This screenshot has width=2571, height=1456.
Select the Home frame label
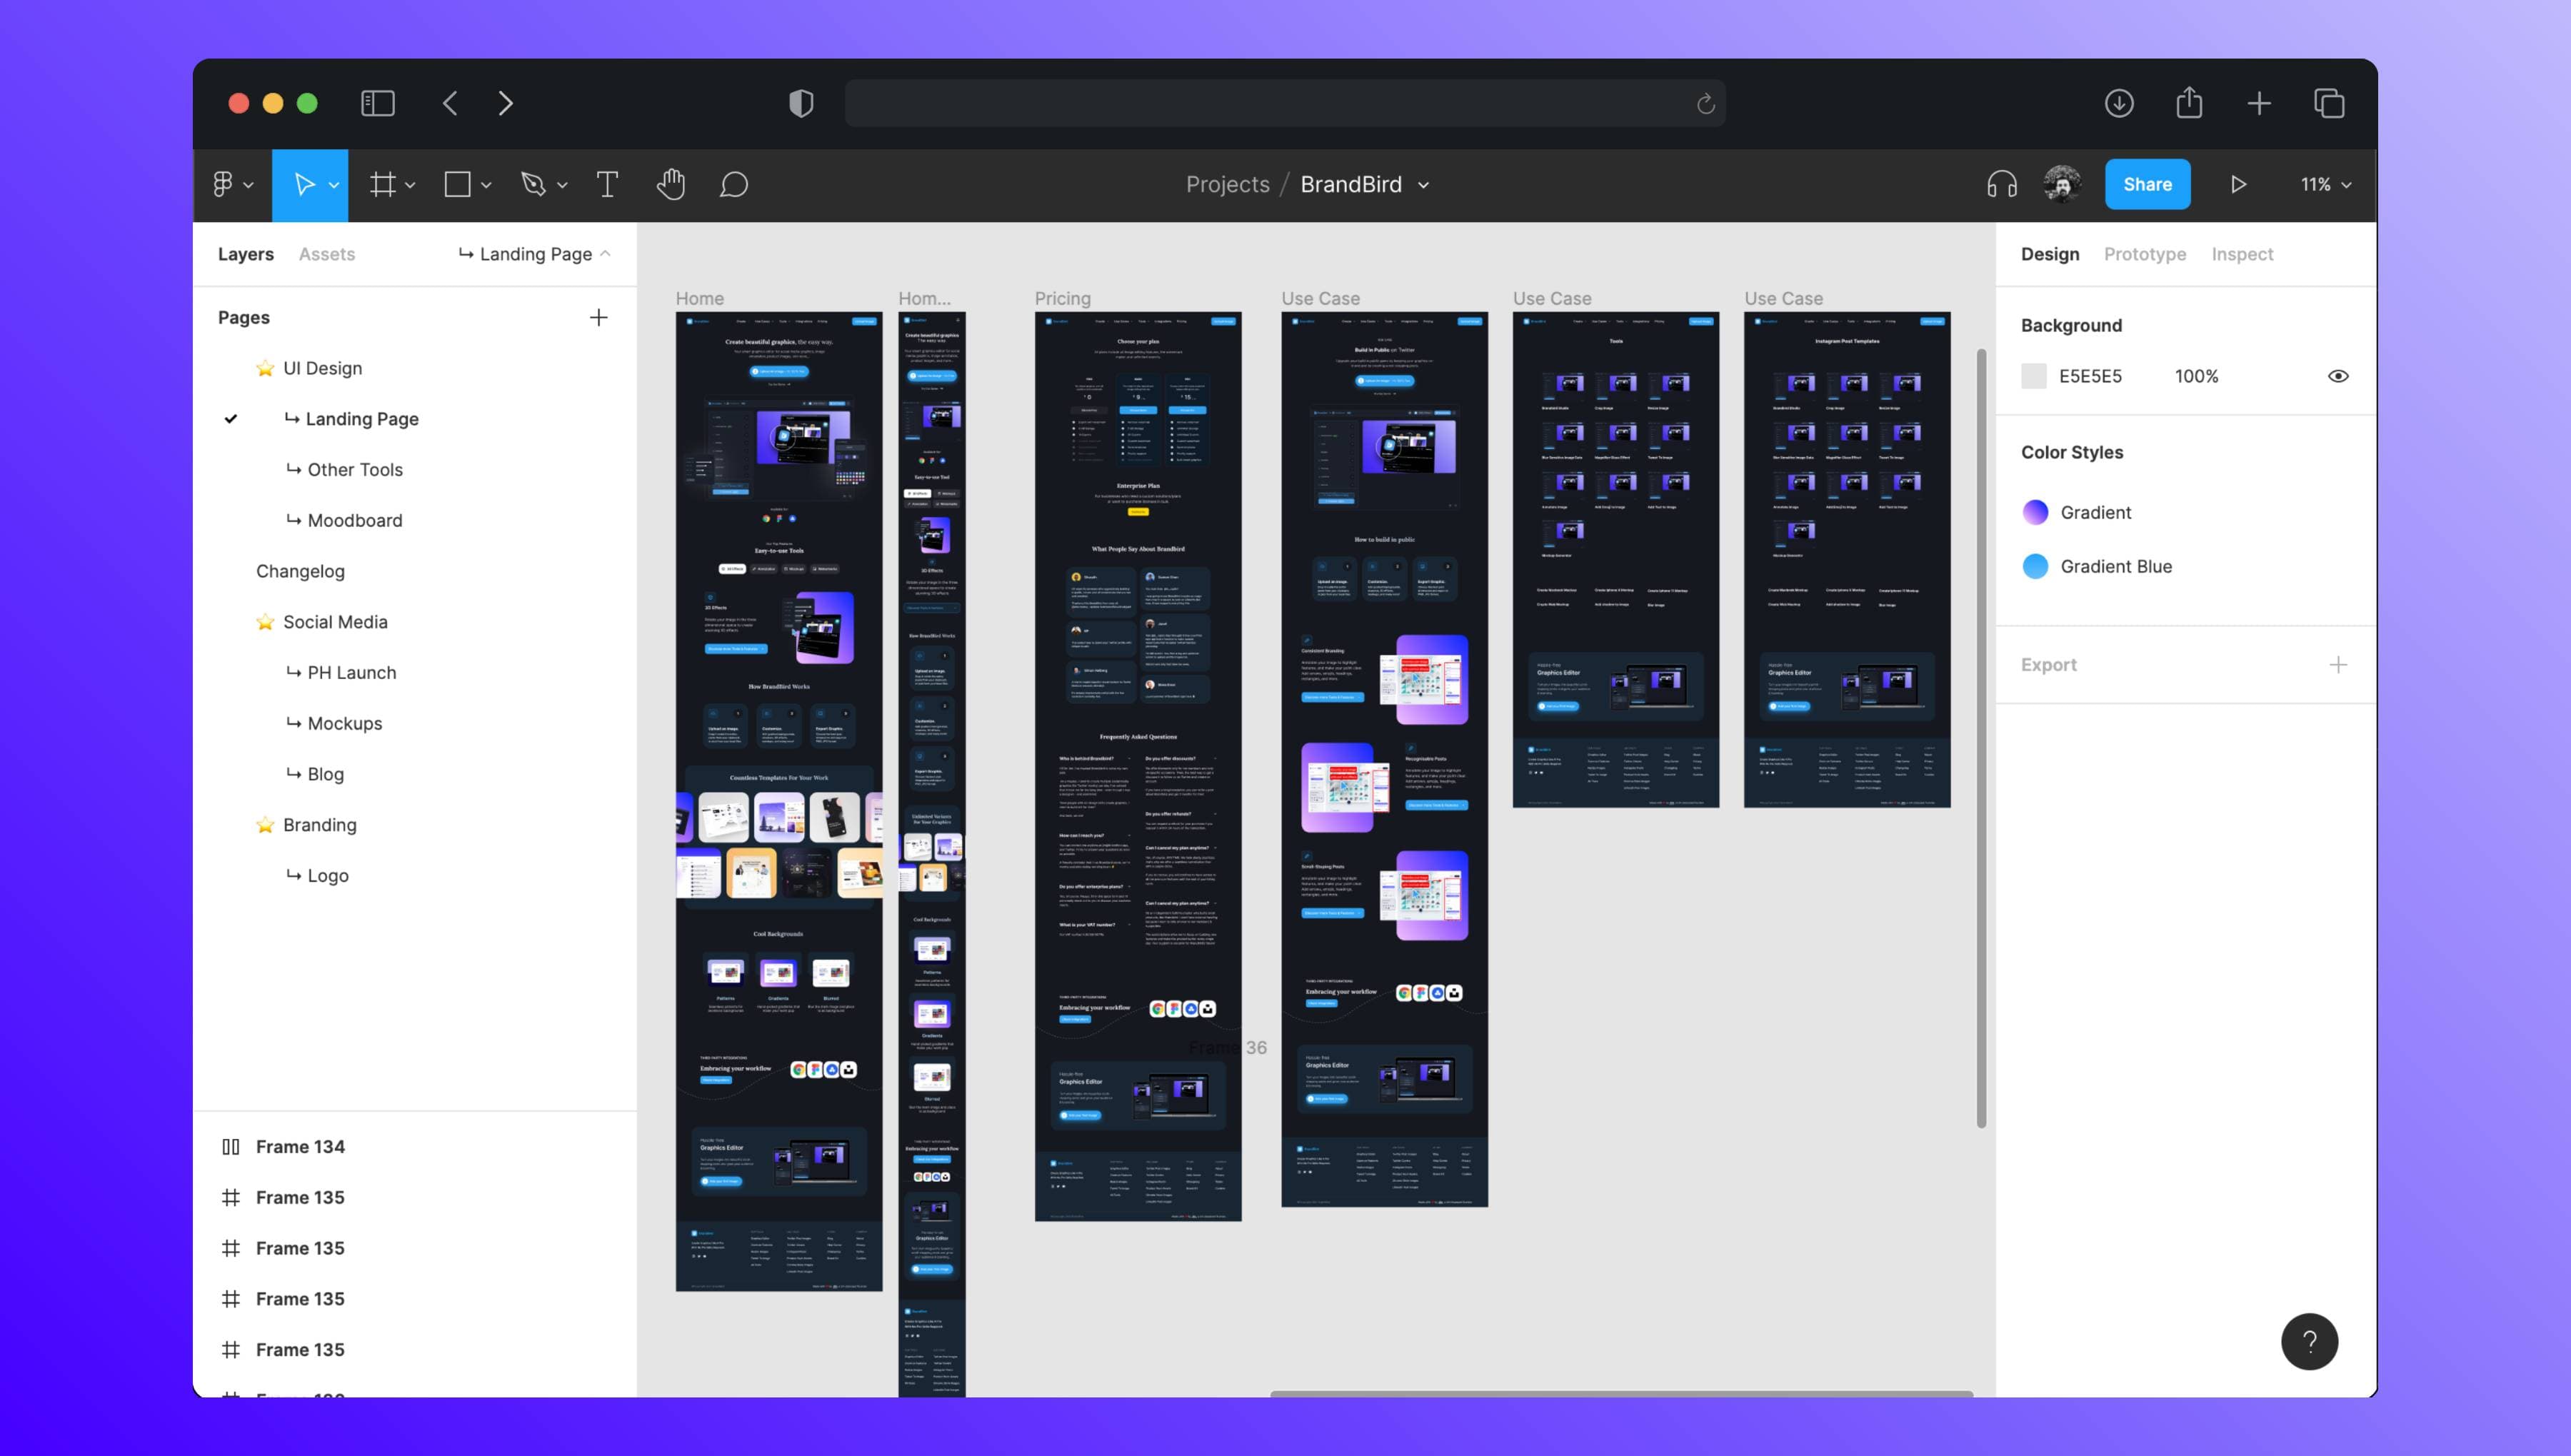coord(699,298)
